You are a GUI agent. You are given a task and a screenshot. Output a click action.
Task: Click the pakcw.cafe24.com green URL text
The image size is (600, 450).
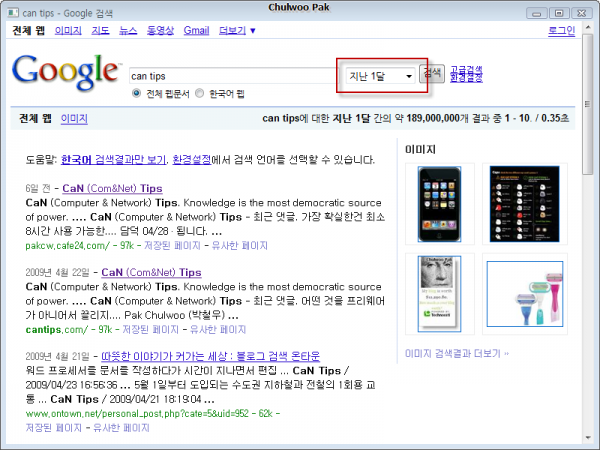click(68, 245)
